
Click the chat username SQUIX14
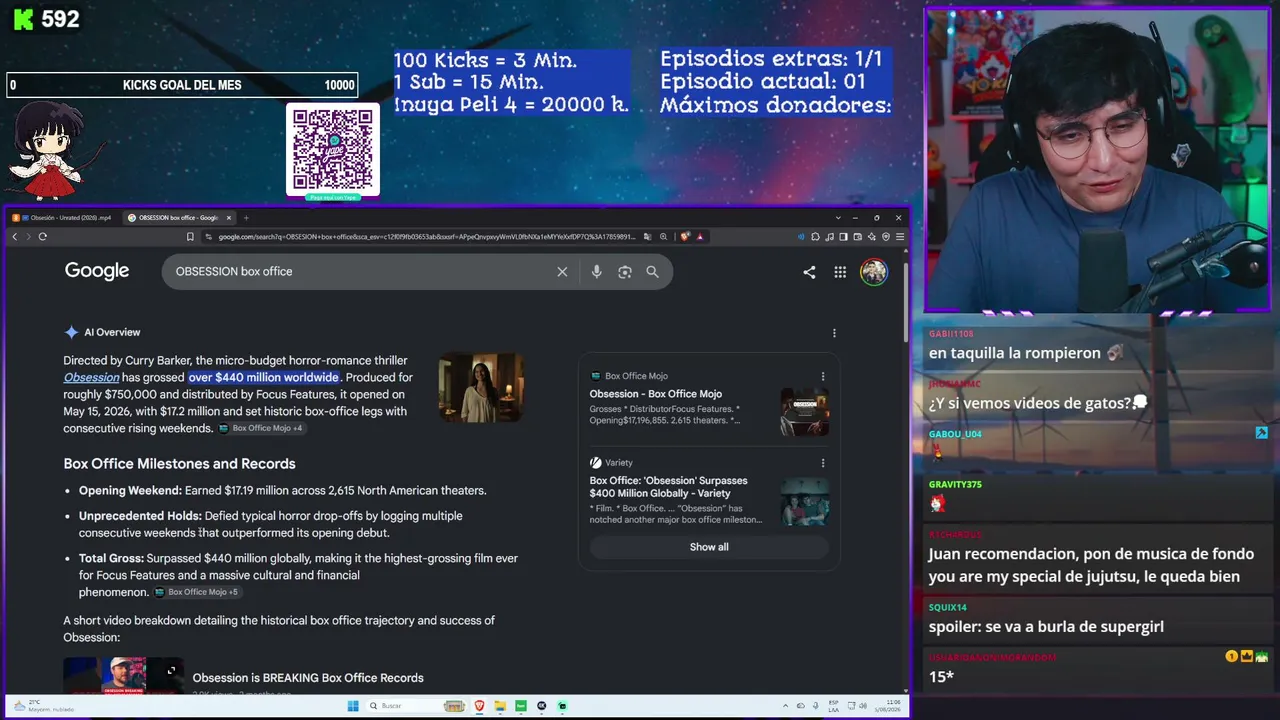point(947,608)
